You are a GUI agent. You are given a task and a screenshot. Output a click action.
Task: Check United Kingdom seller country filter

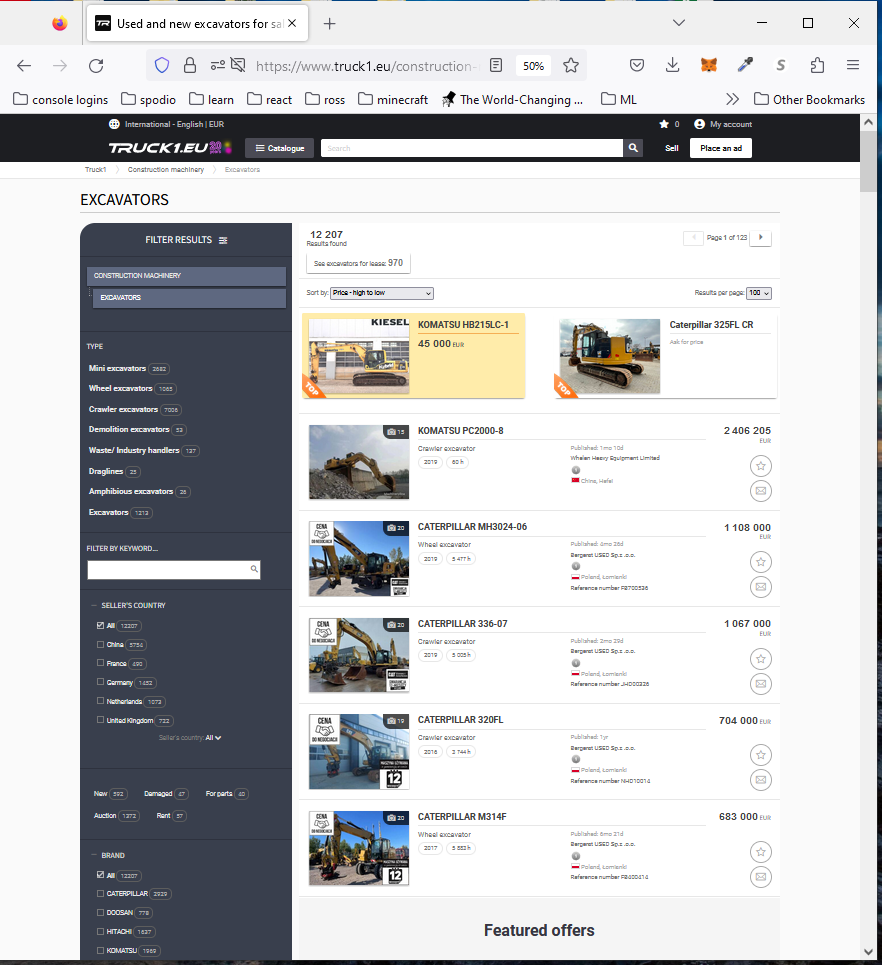tap(100, 719)
